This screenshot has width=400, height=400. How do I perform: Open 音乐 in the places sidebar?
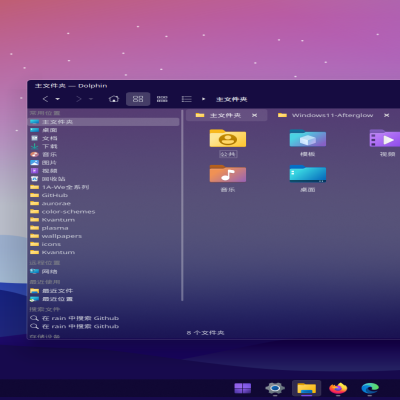pyautogui.click(x=104, y=155)
